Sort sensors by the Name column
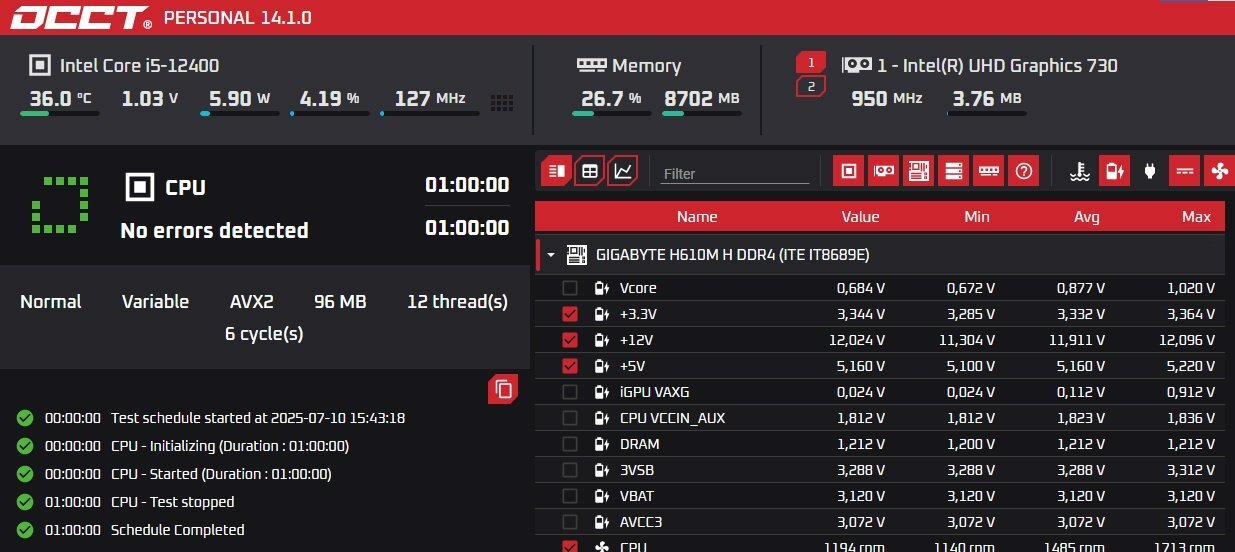Screen dimensions: 1235x552 (x=697, y=217)
